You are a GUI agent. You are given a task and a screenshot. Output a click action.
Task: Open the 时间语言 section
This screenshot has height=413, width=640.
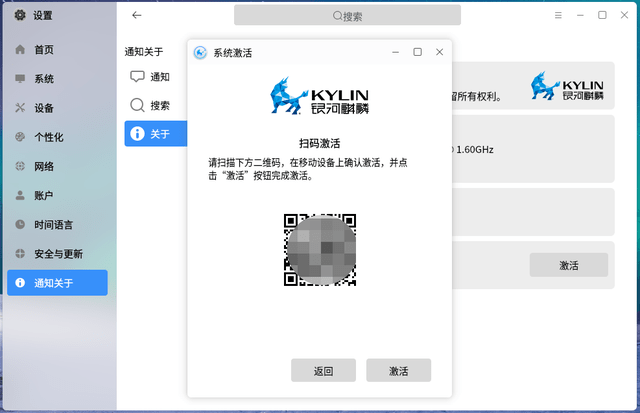point(57,225)
